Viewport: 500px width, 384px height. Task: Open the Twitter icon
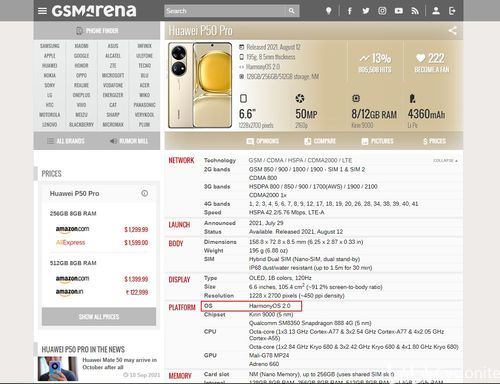(x=366, y=11)
